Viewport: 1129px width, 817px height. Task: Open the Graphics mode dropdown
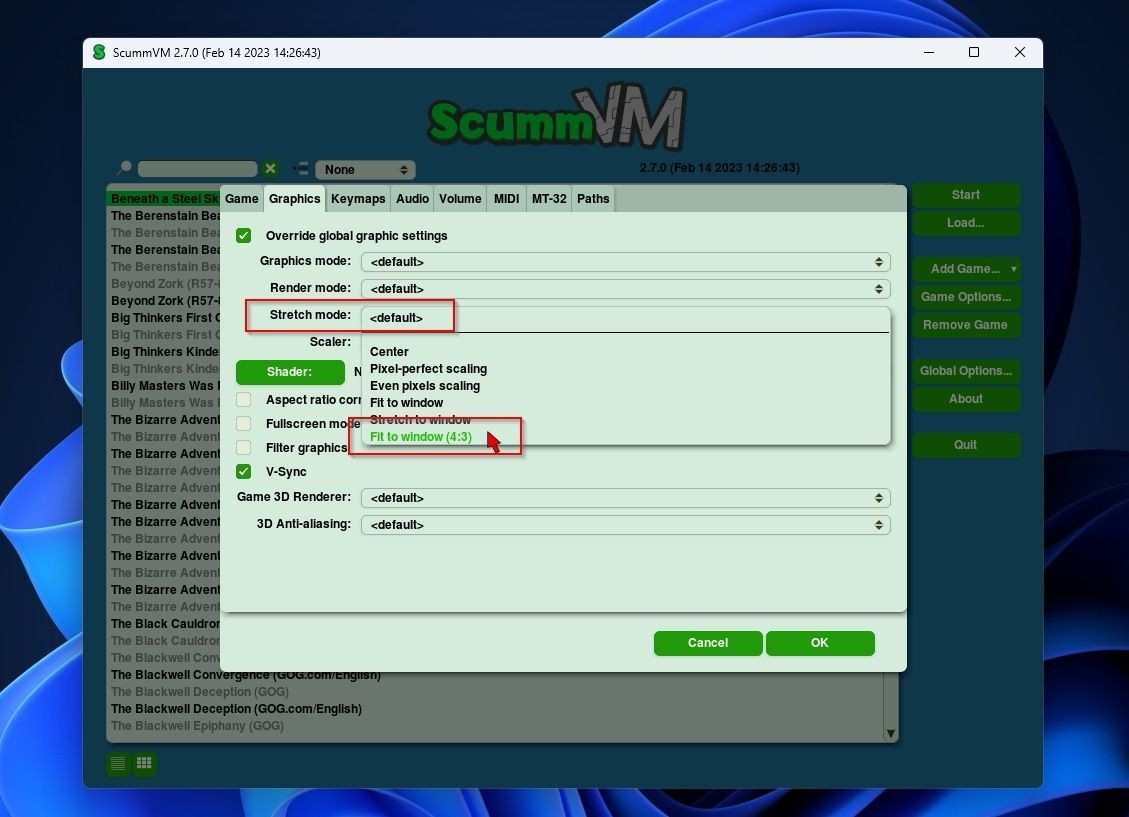click(626, 262)
